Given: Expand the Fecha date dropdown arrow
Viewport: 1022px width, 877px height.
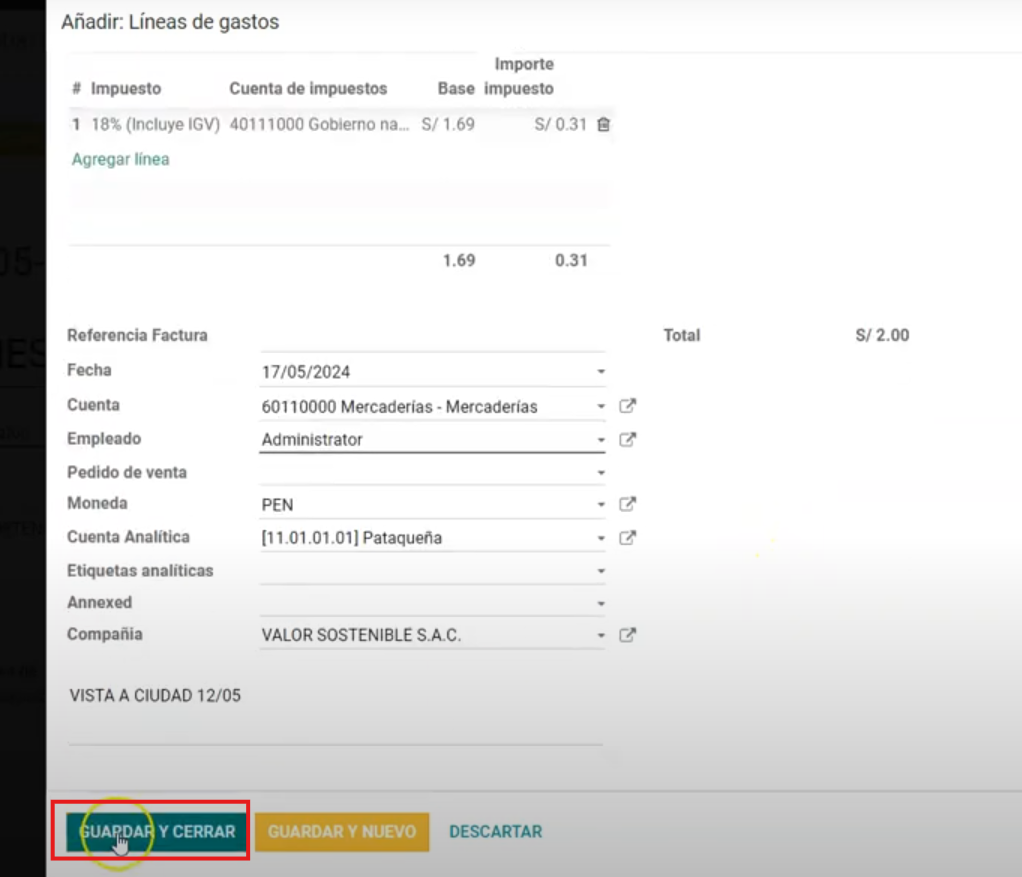Looking at the screenshot, I should 601,372.
